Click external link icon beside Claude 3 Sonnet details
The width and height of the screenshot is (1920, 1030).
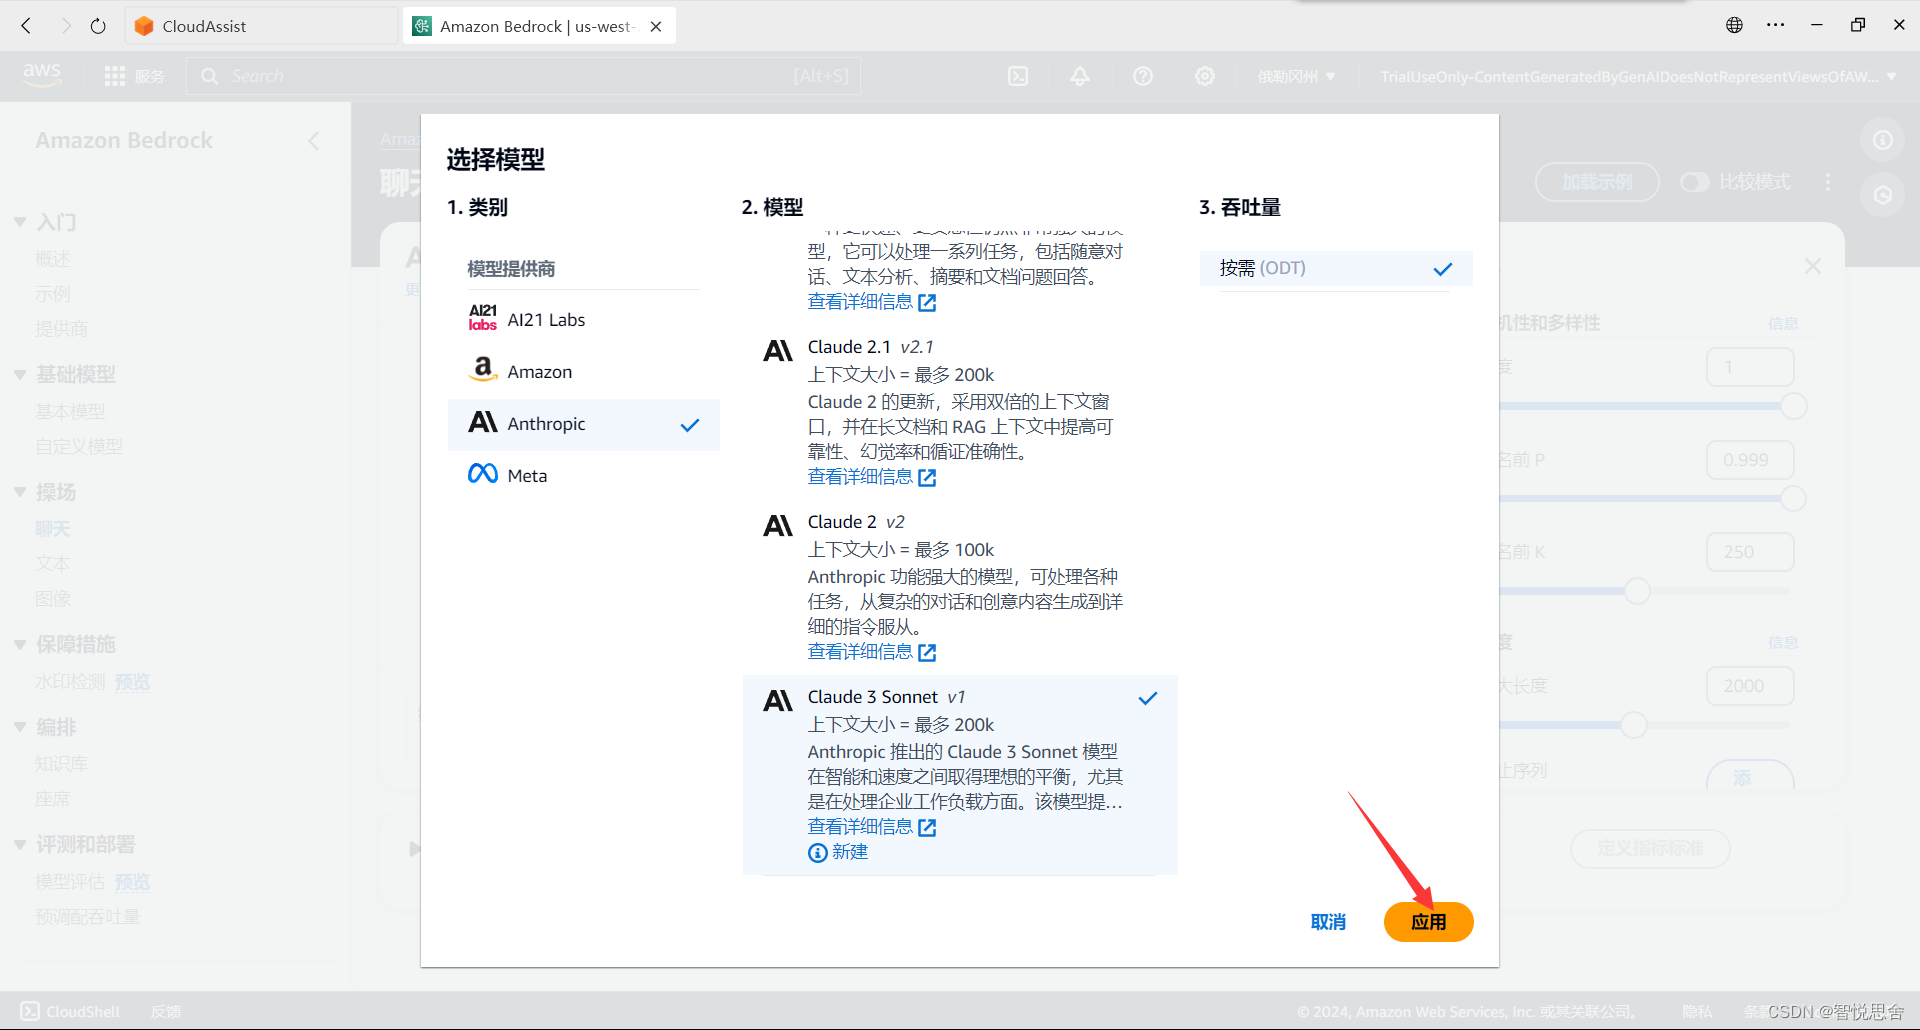927,828
